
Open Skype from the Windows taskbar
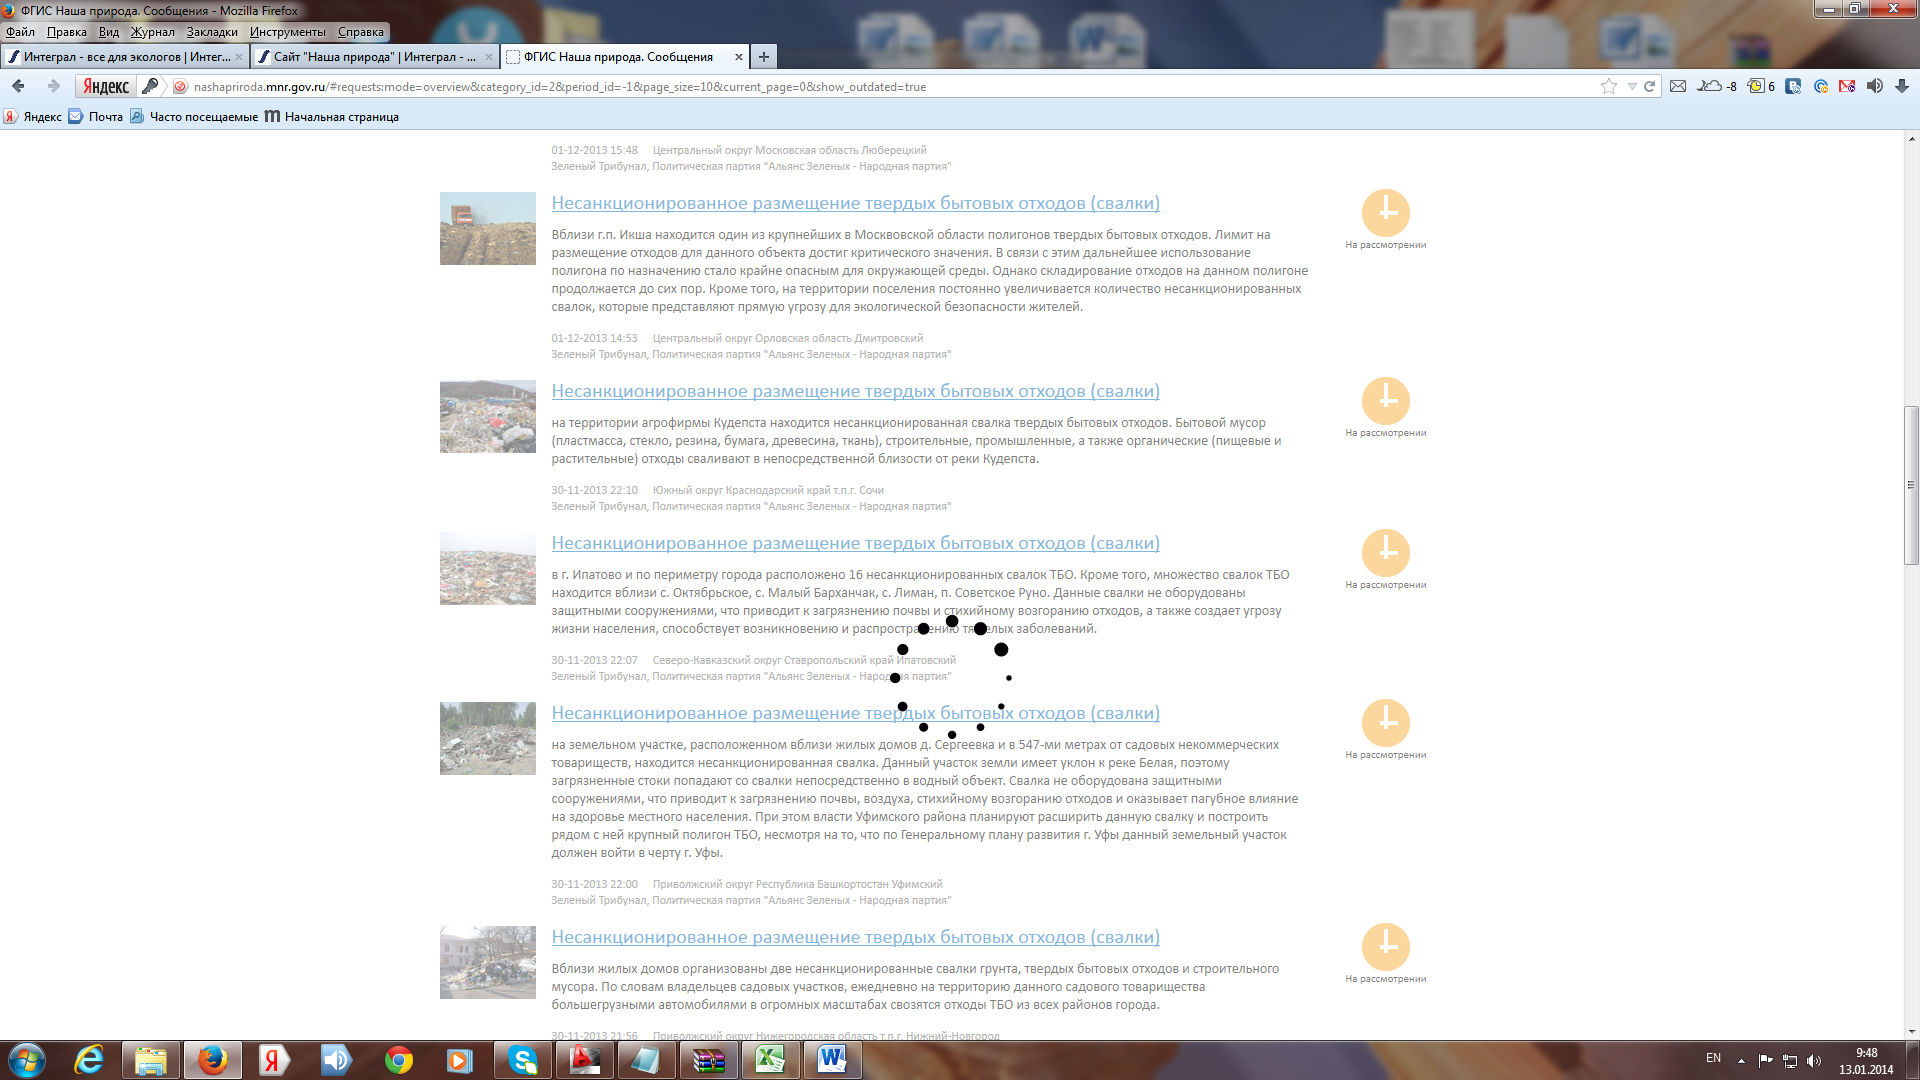pos(523,1060)
